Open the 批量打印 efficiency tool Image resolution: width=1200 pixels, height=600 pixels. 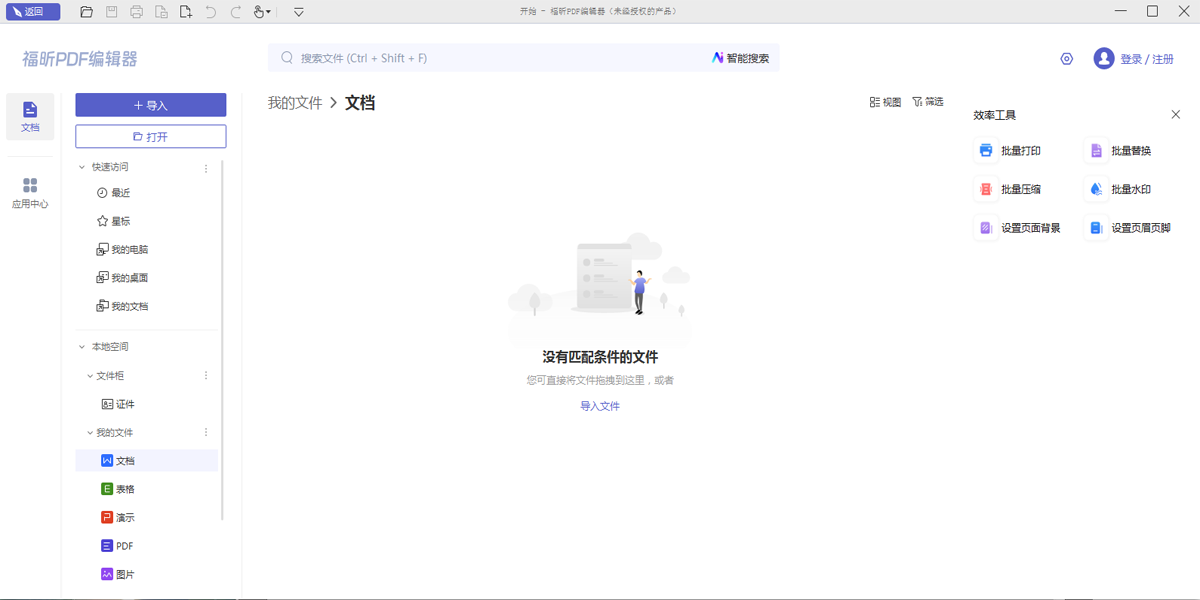(1018, 150)
